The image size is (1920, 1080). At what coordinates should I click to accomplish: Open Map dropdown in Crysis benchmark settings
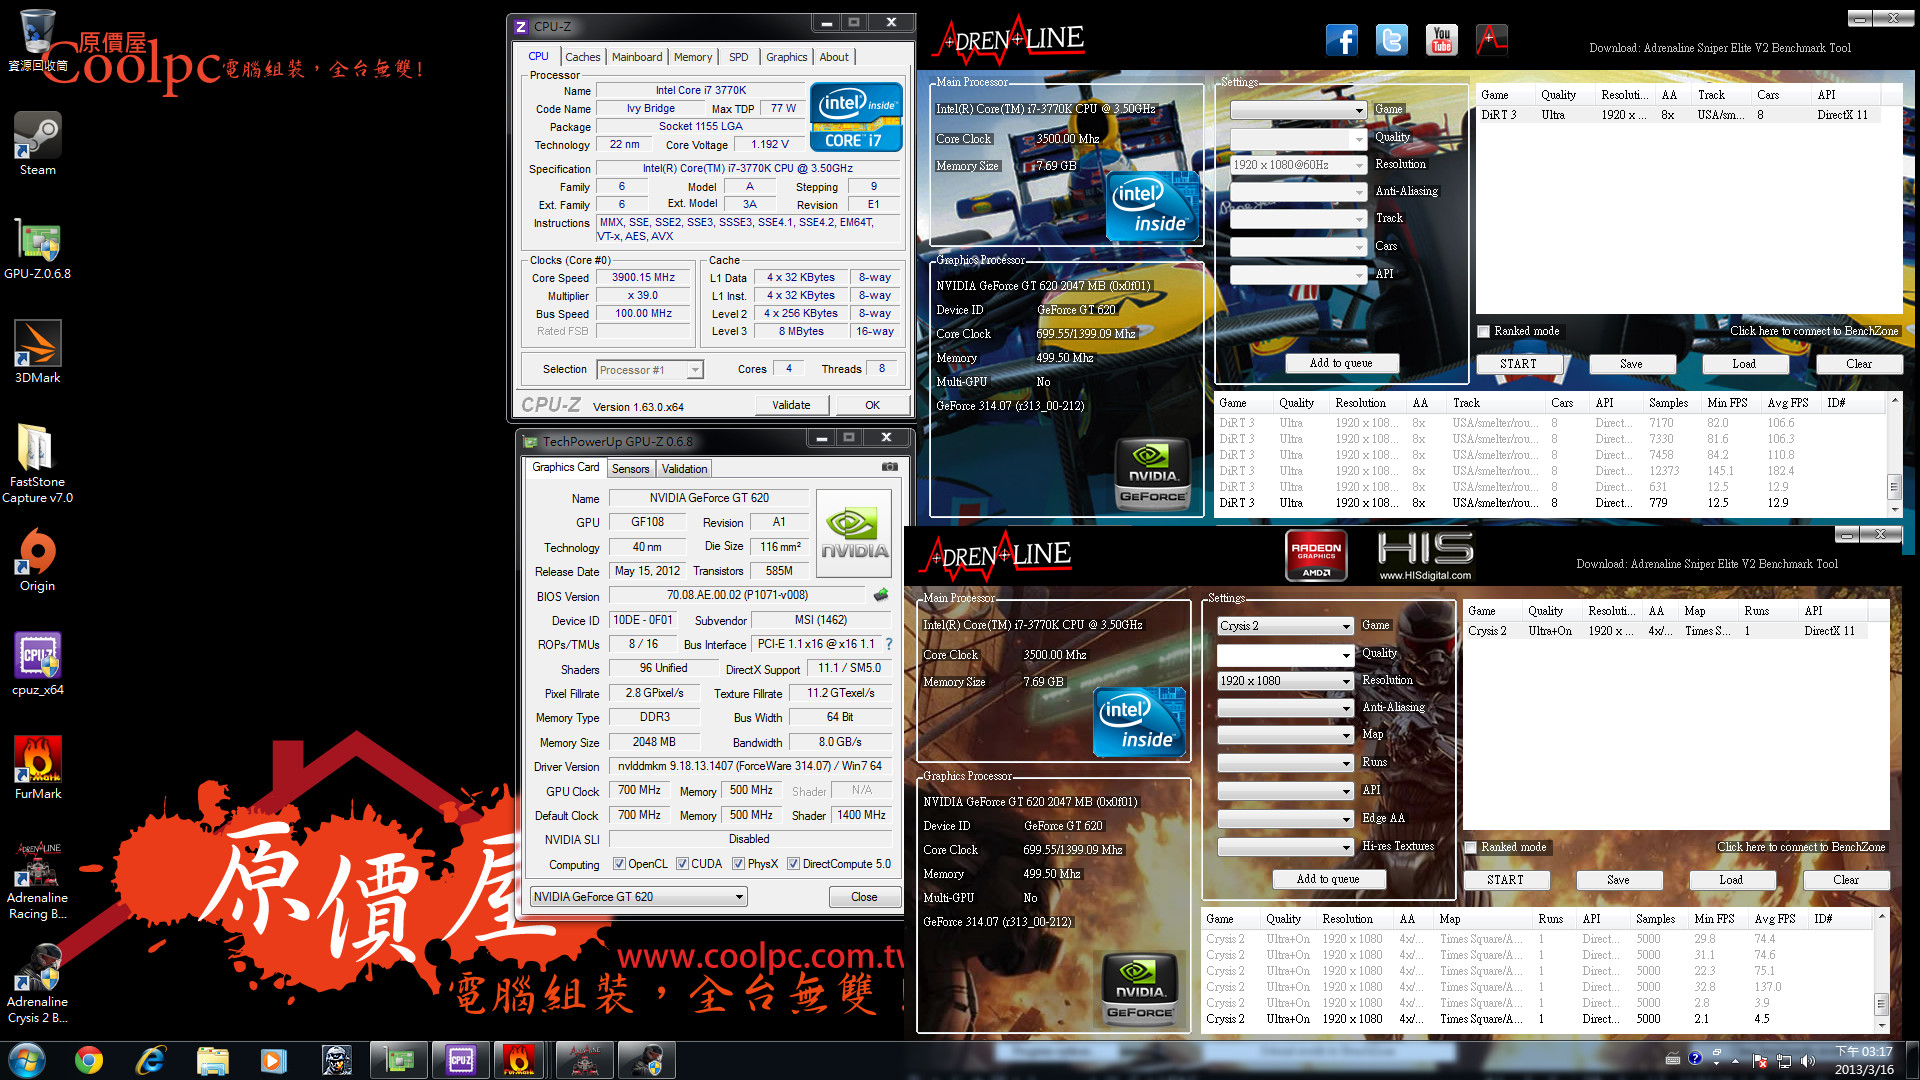click(1285, 735)
